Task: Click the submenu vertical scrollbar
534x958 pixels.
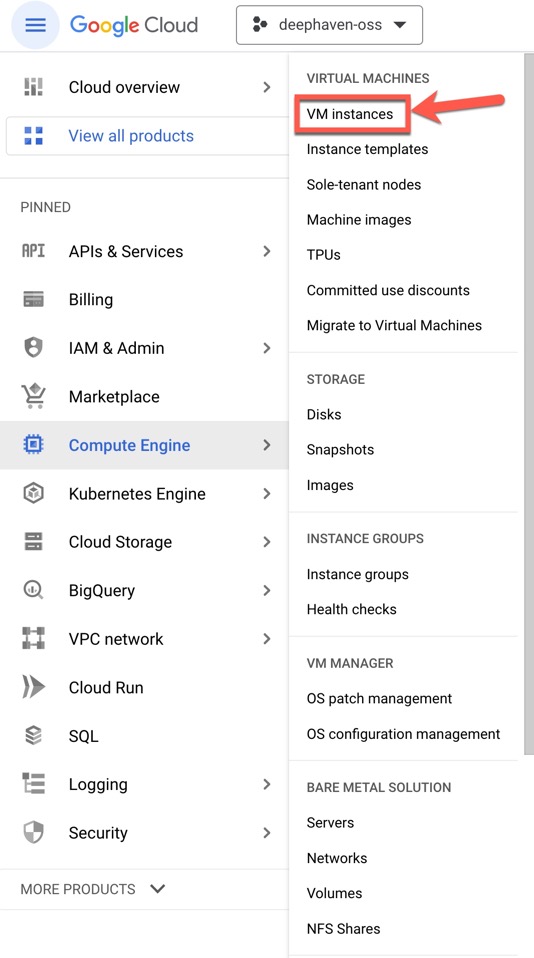Action: [x=529, y=404]
